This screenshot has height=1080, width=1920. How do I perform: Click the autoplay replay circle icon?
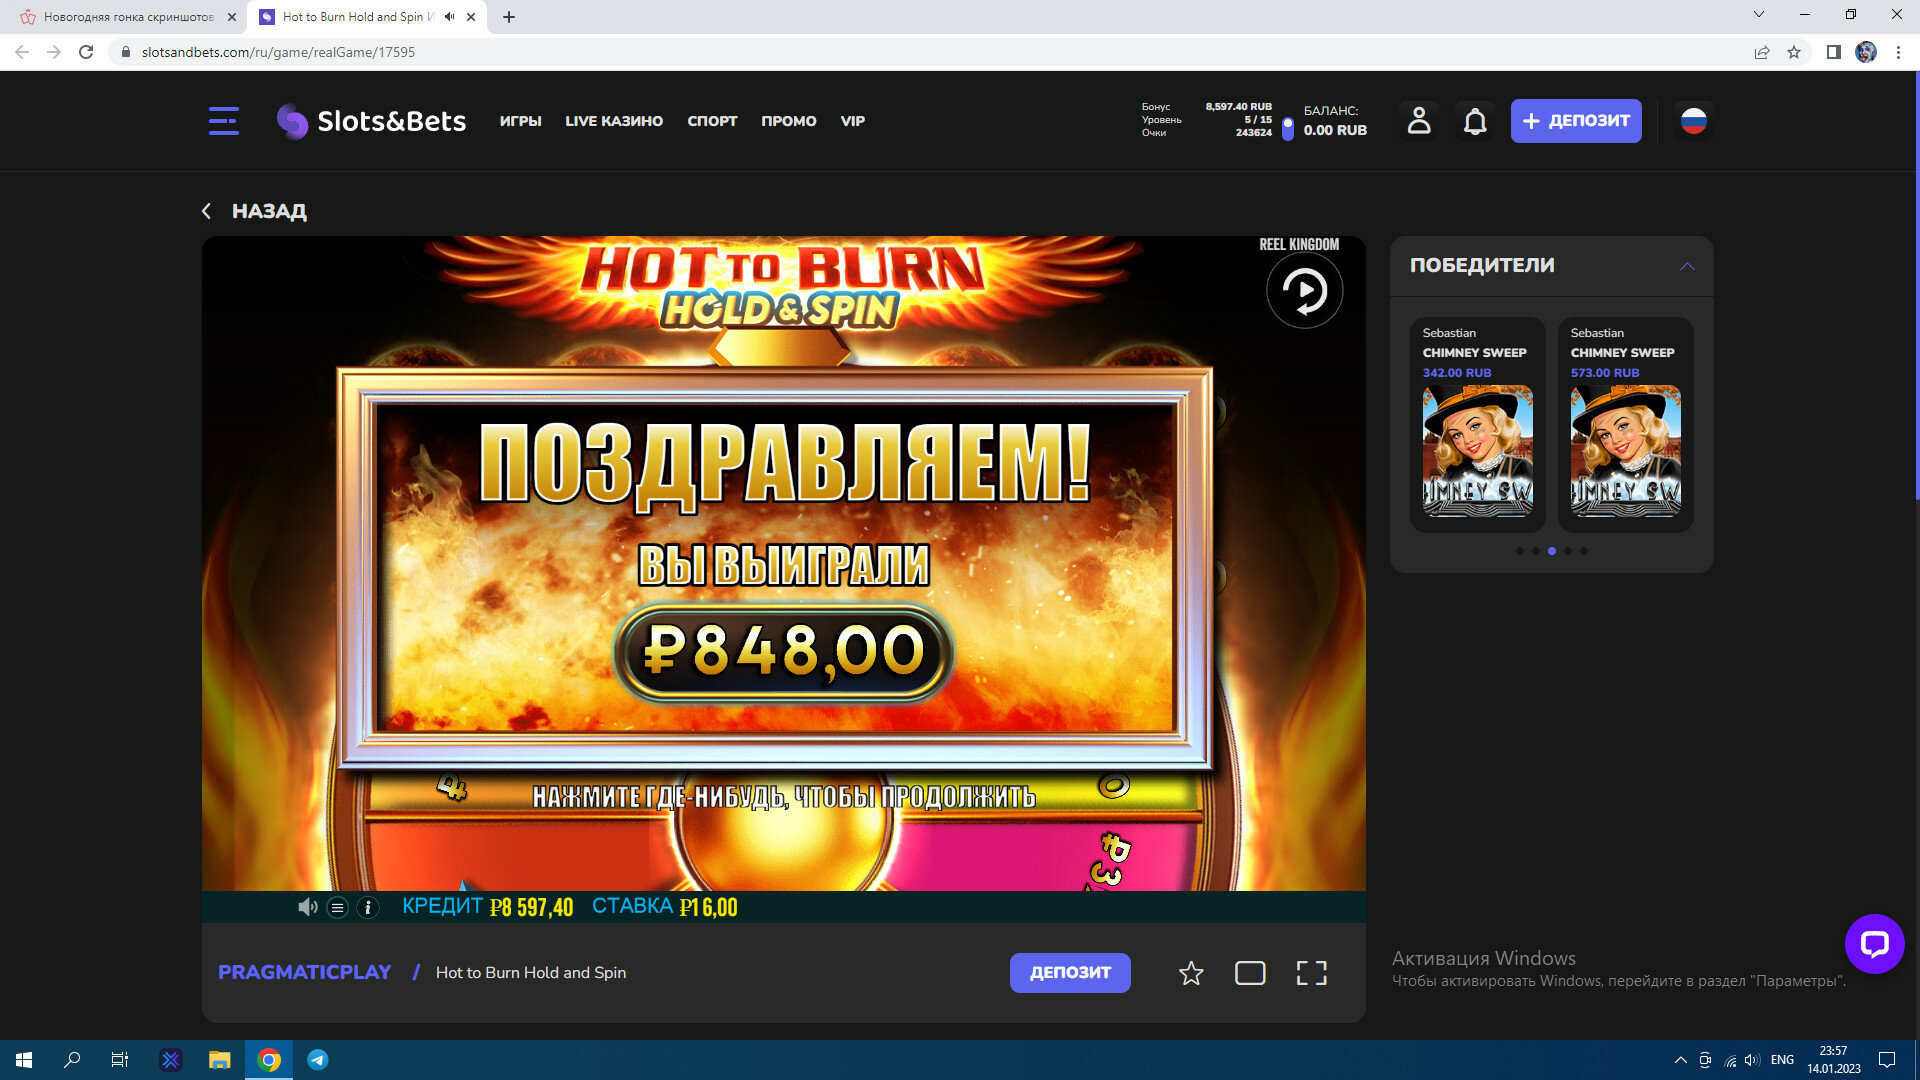click(x=1304, y=291)
